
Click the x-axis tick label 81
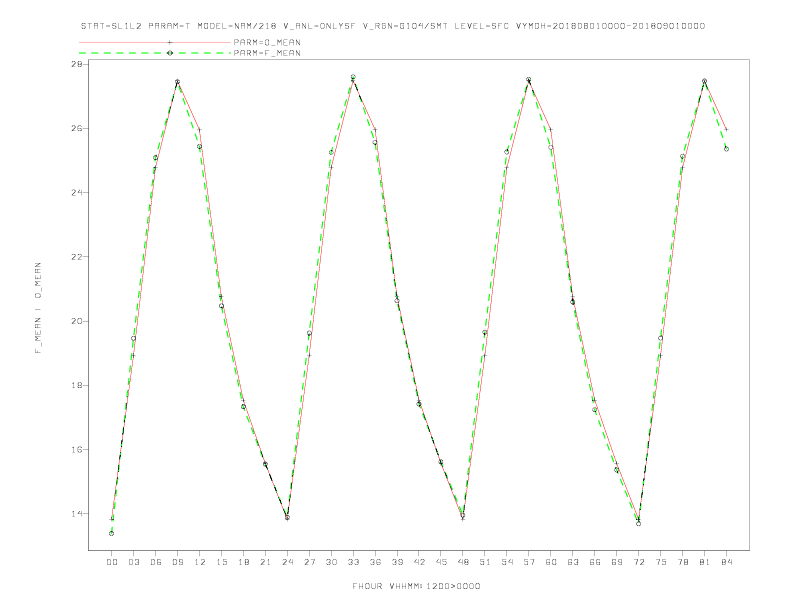tap(705, 562)
